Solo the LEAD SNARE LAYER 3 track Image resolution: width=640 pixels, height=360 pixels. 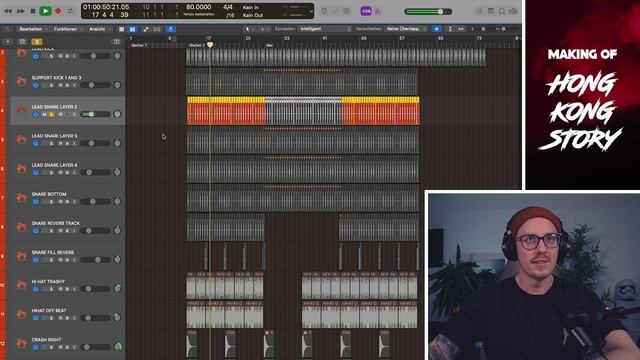[51, 144]
